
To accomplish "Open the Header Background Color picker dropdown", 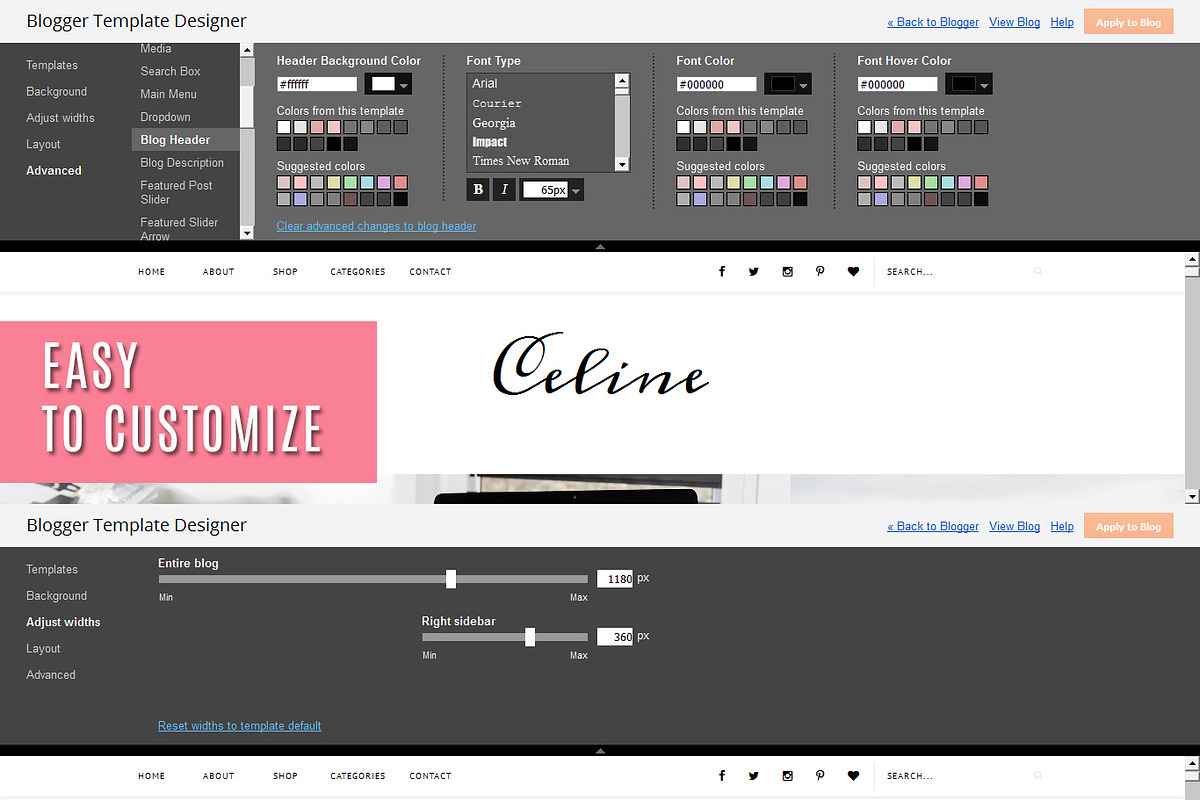I will (390, 84).
